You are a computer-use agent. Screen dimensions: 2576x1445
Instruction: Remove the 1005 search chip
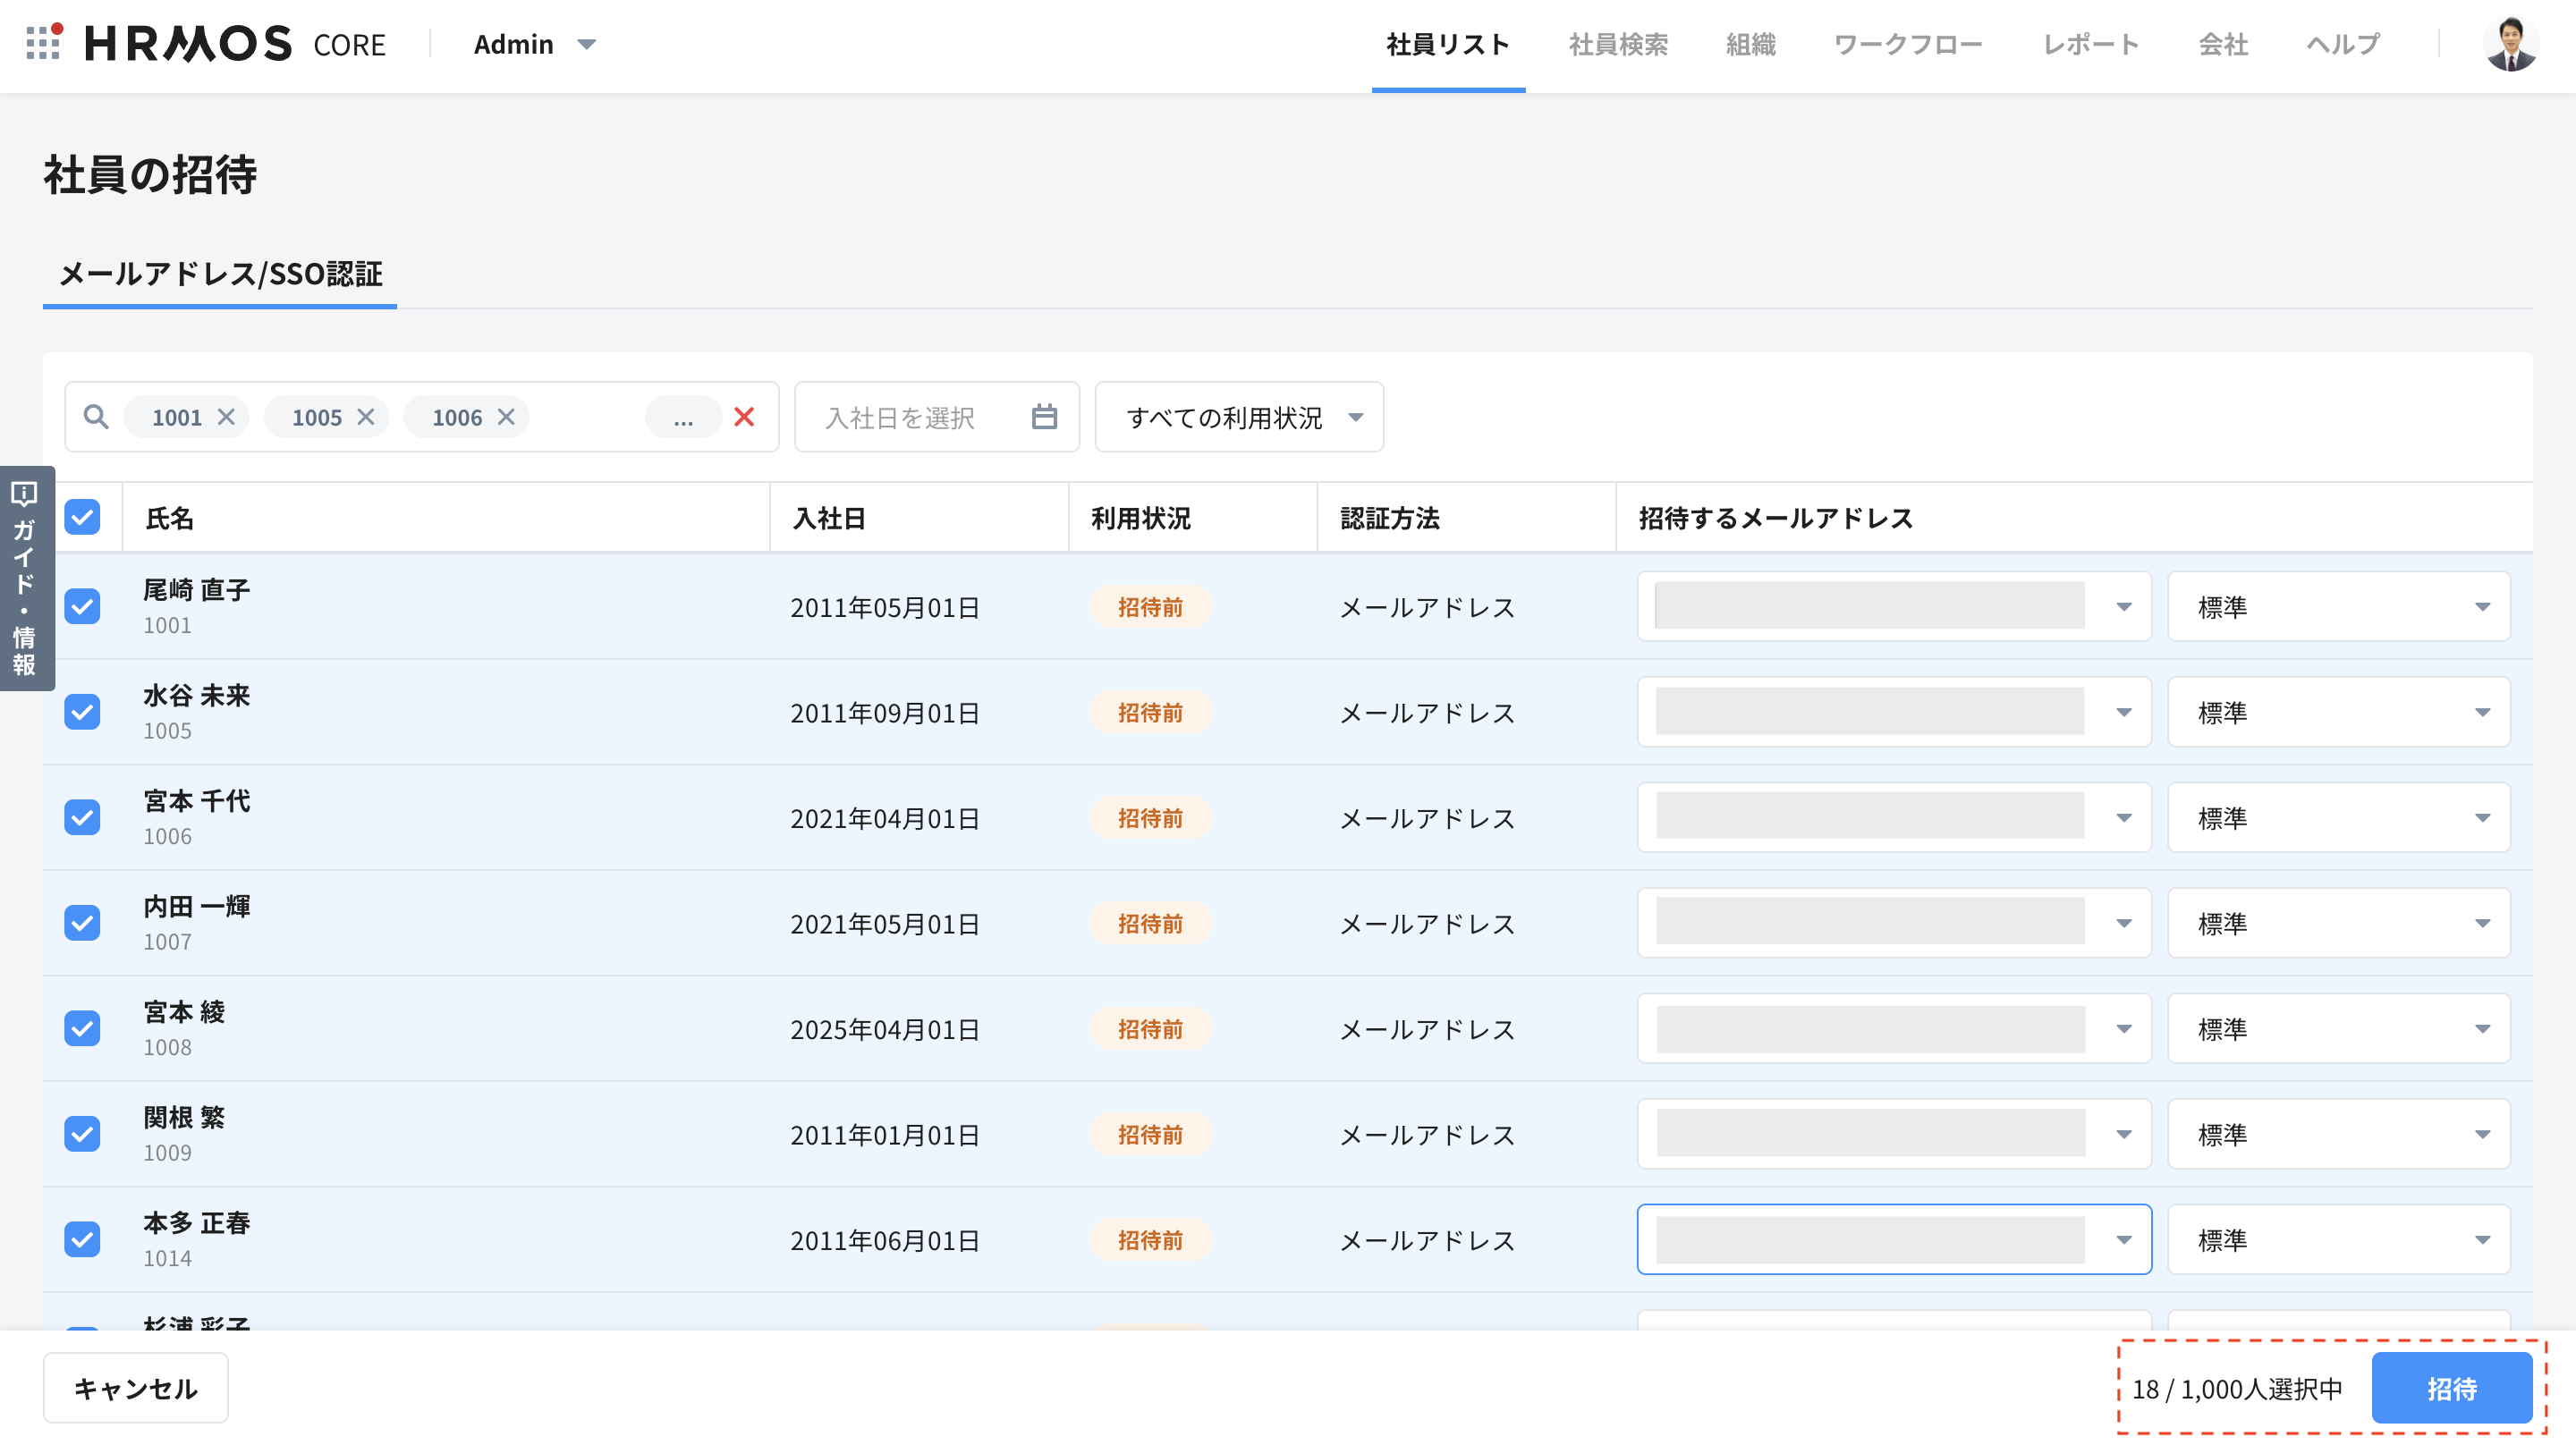click(x=366, y=417)
